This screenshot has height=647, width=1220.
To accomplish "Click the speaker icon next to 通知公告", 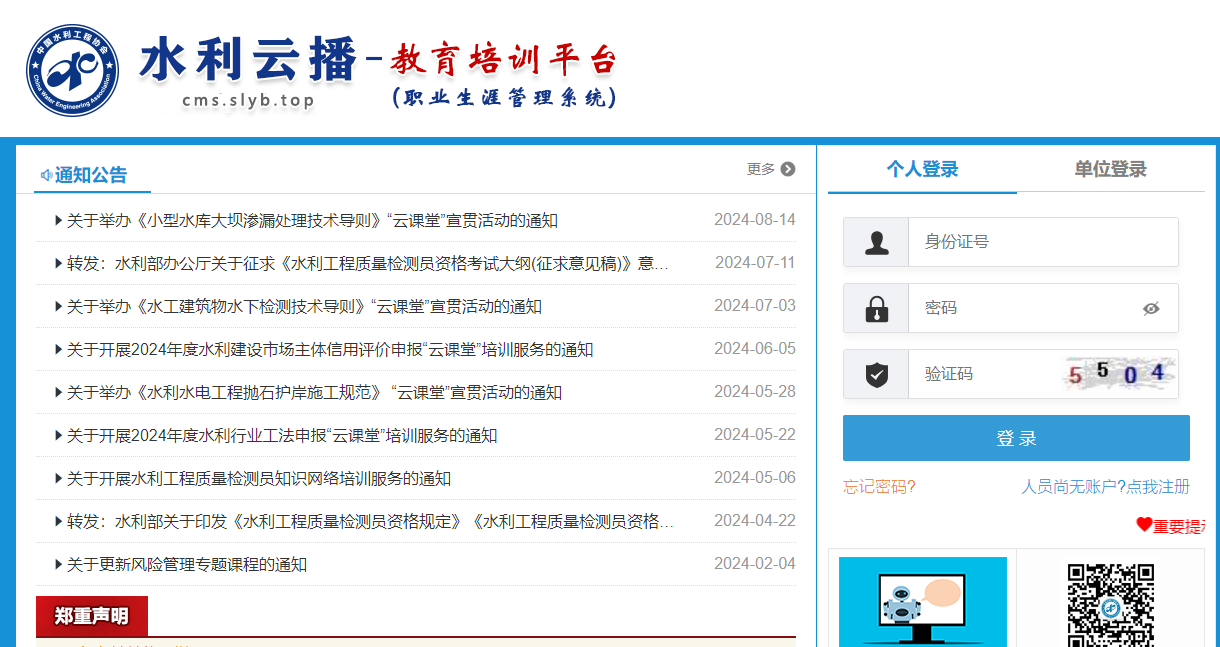I will [45, 175].
